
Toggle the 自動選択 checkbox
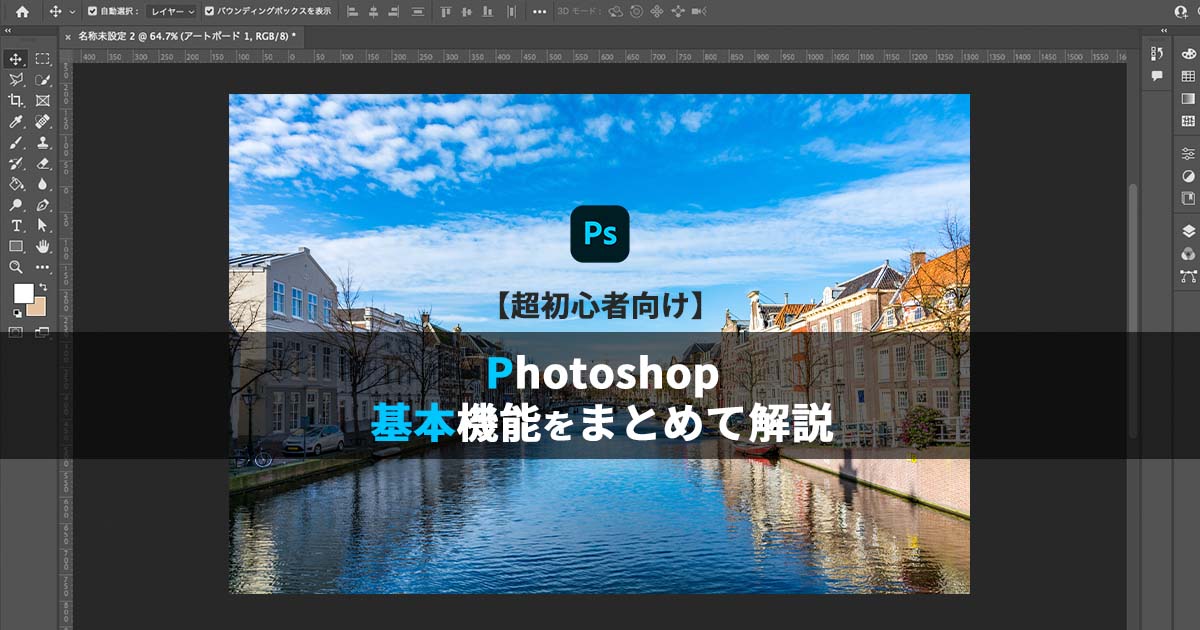[x=93, y=11]
